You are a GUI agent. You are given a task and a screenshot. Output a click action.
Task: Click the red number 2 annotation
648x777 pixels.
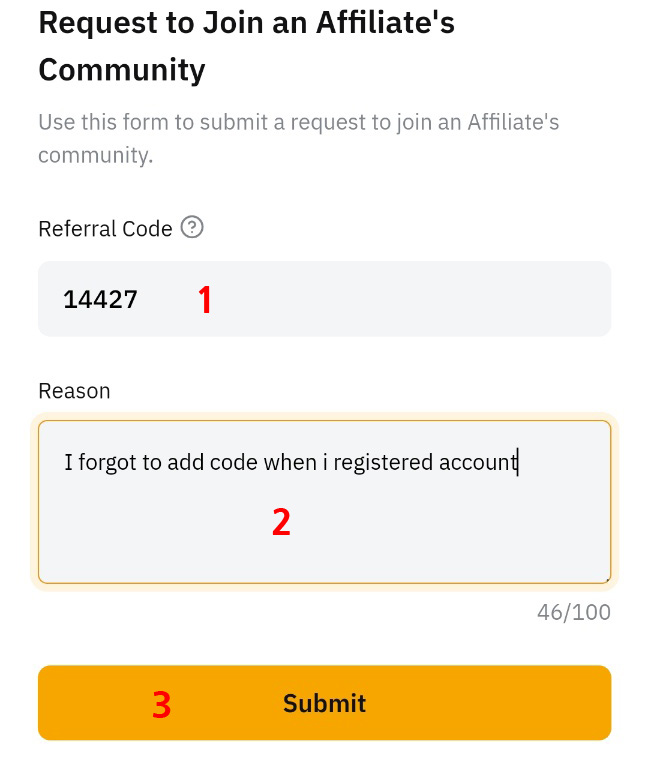281,522
